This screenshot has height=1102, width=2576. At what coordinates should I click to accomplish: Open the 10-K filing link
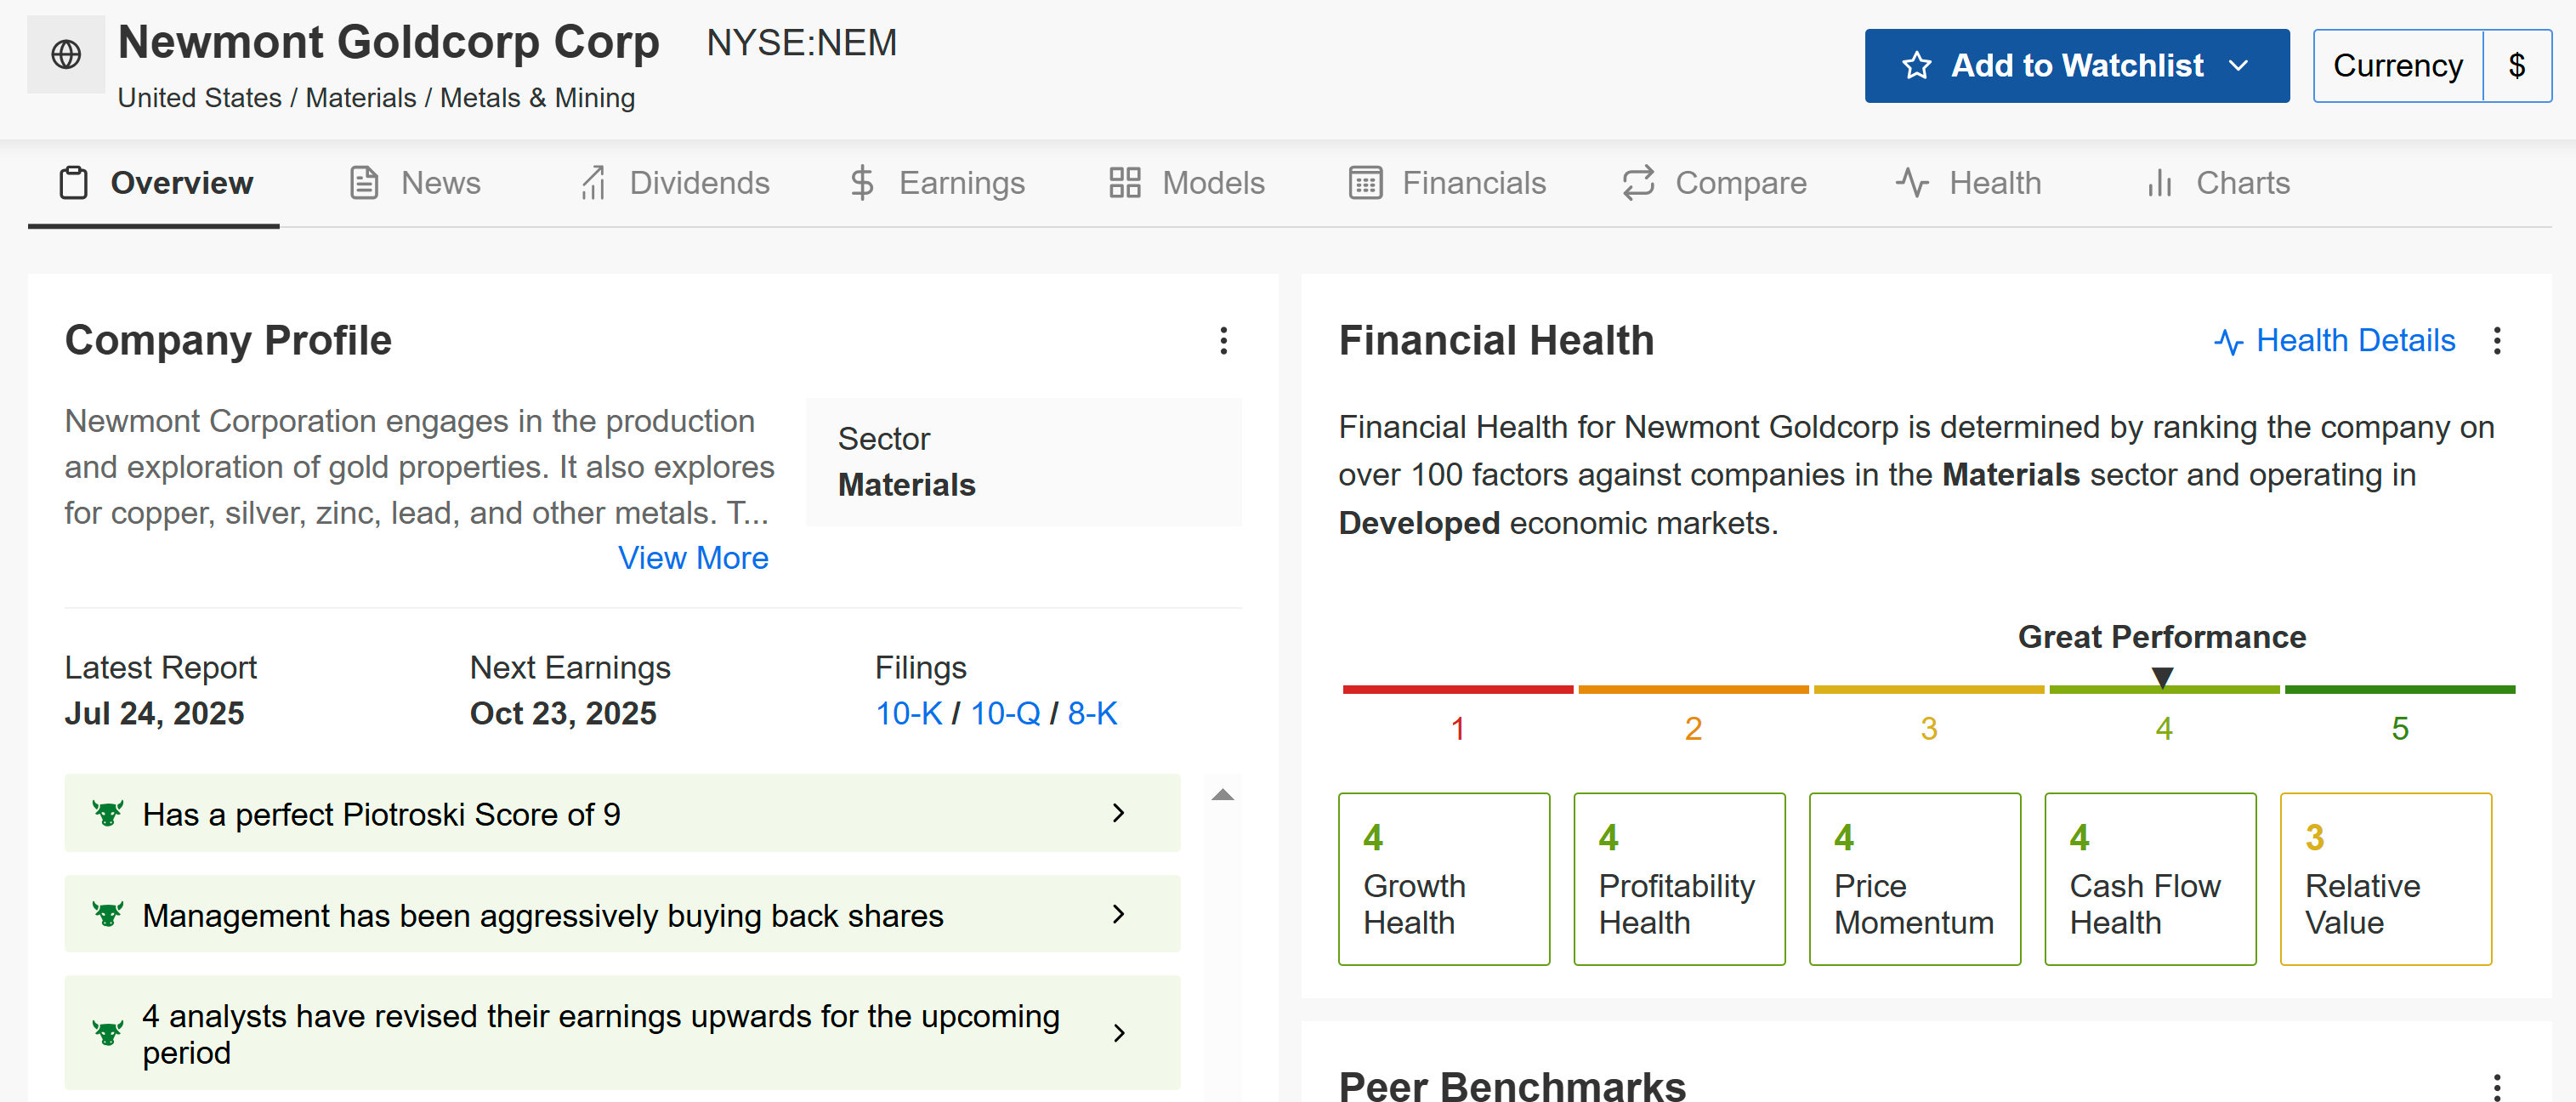(x=908, y=713)
